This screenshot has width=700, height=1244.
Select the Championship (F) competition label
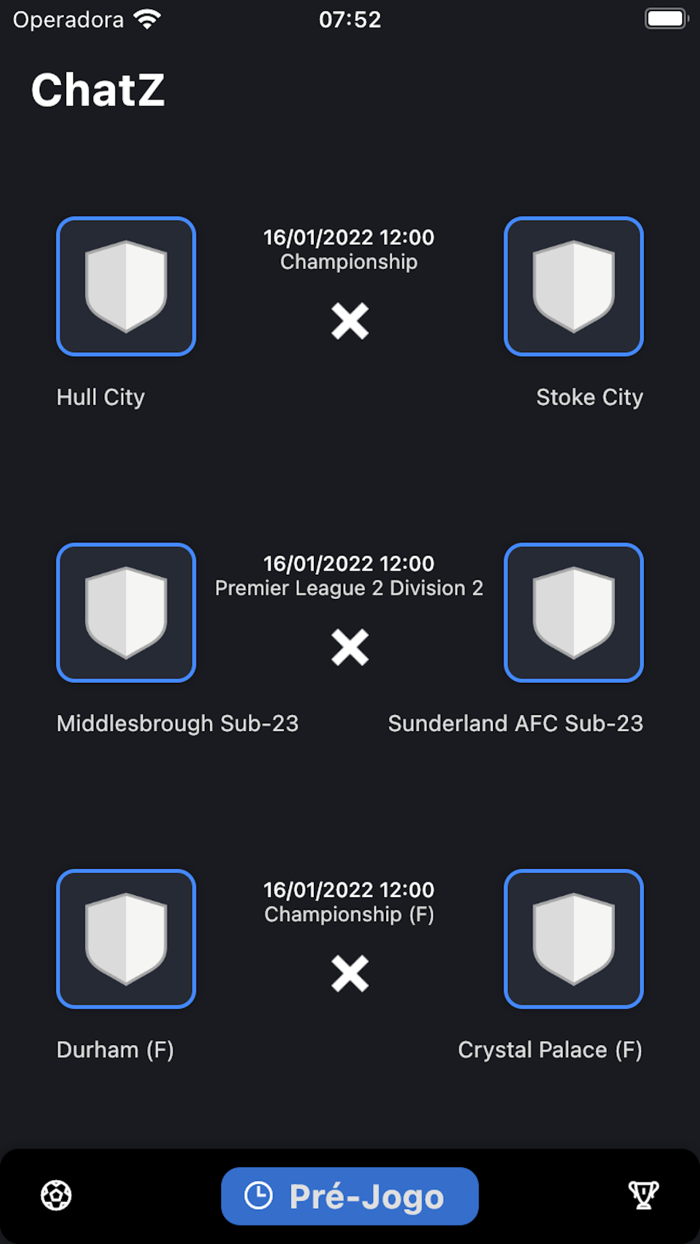[x=349, y=914]
